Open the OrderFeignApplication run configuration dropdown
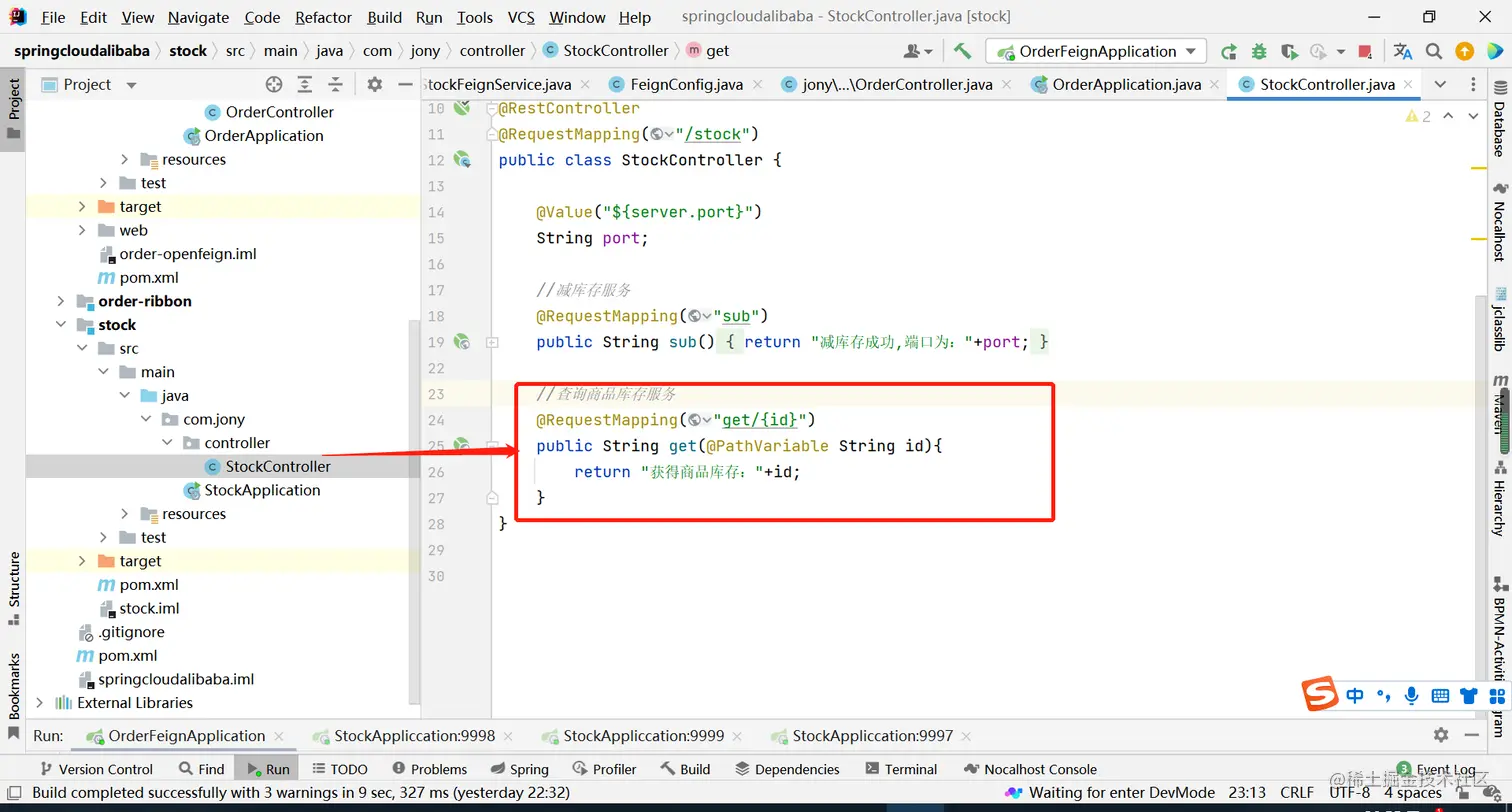1512x812 pixels. (x=1096, y=51)
